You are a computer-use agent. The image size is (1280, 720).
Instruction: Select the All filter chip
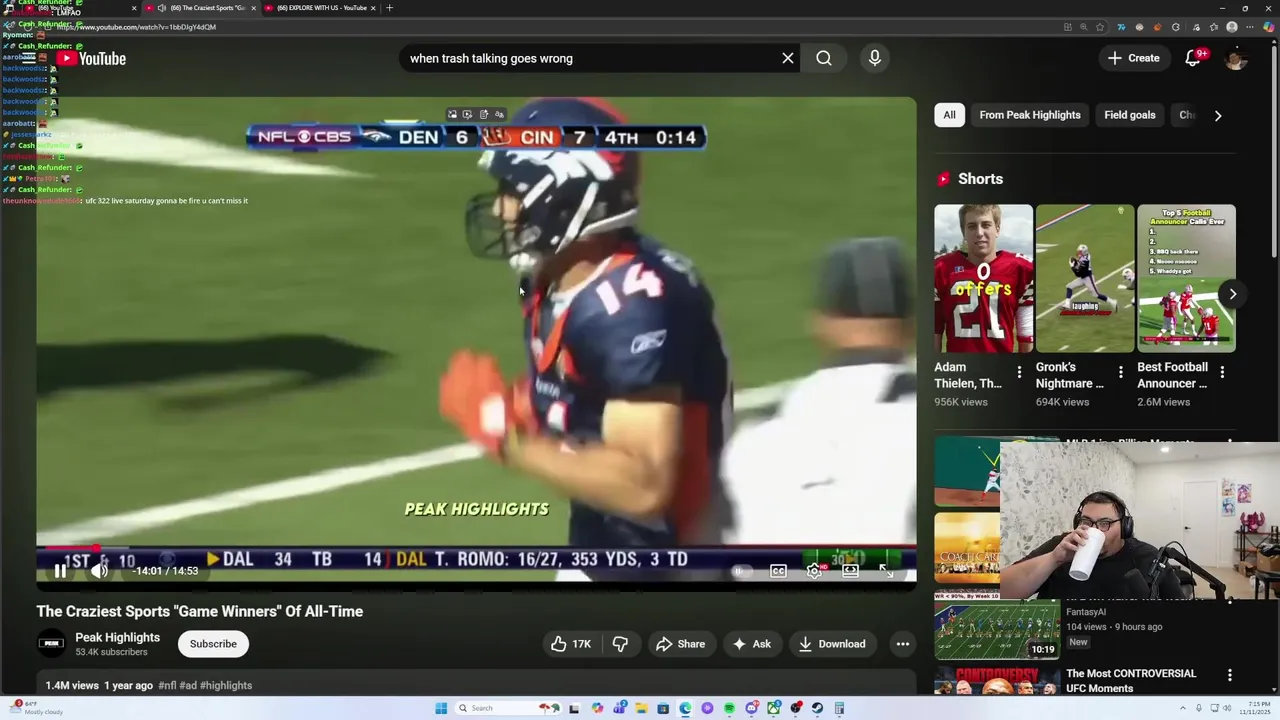click(x=949, y=115)
